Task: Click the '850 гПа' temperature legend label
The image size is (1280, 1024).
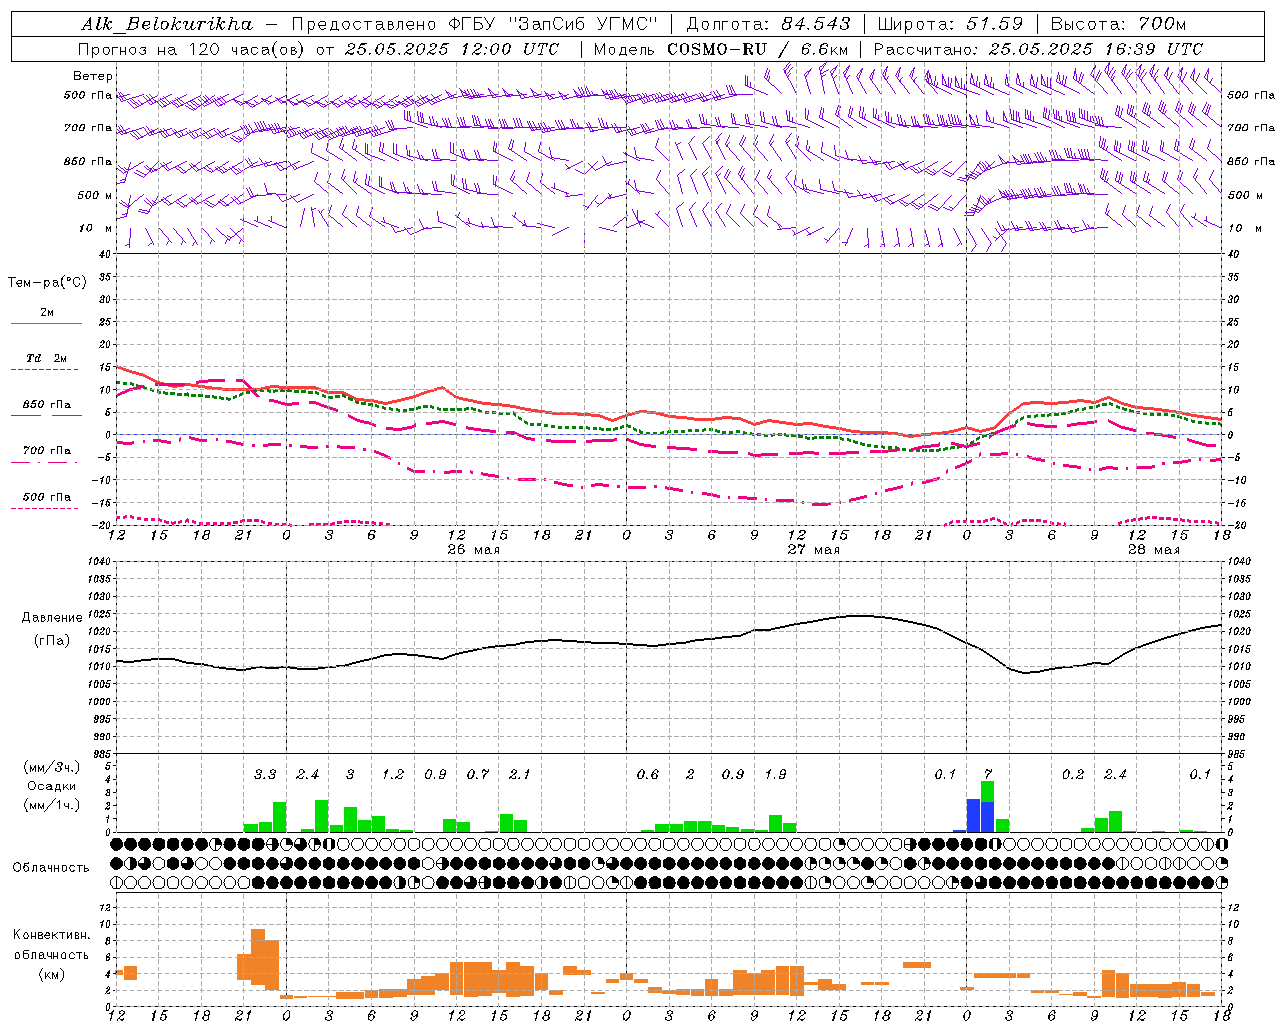Action: click(x=47, y=405)
